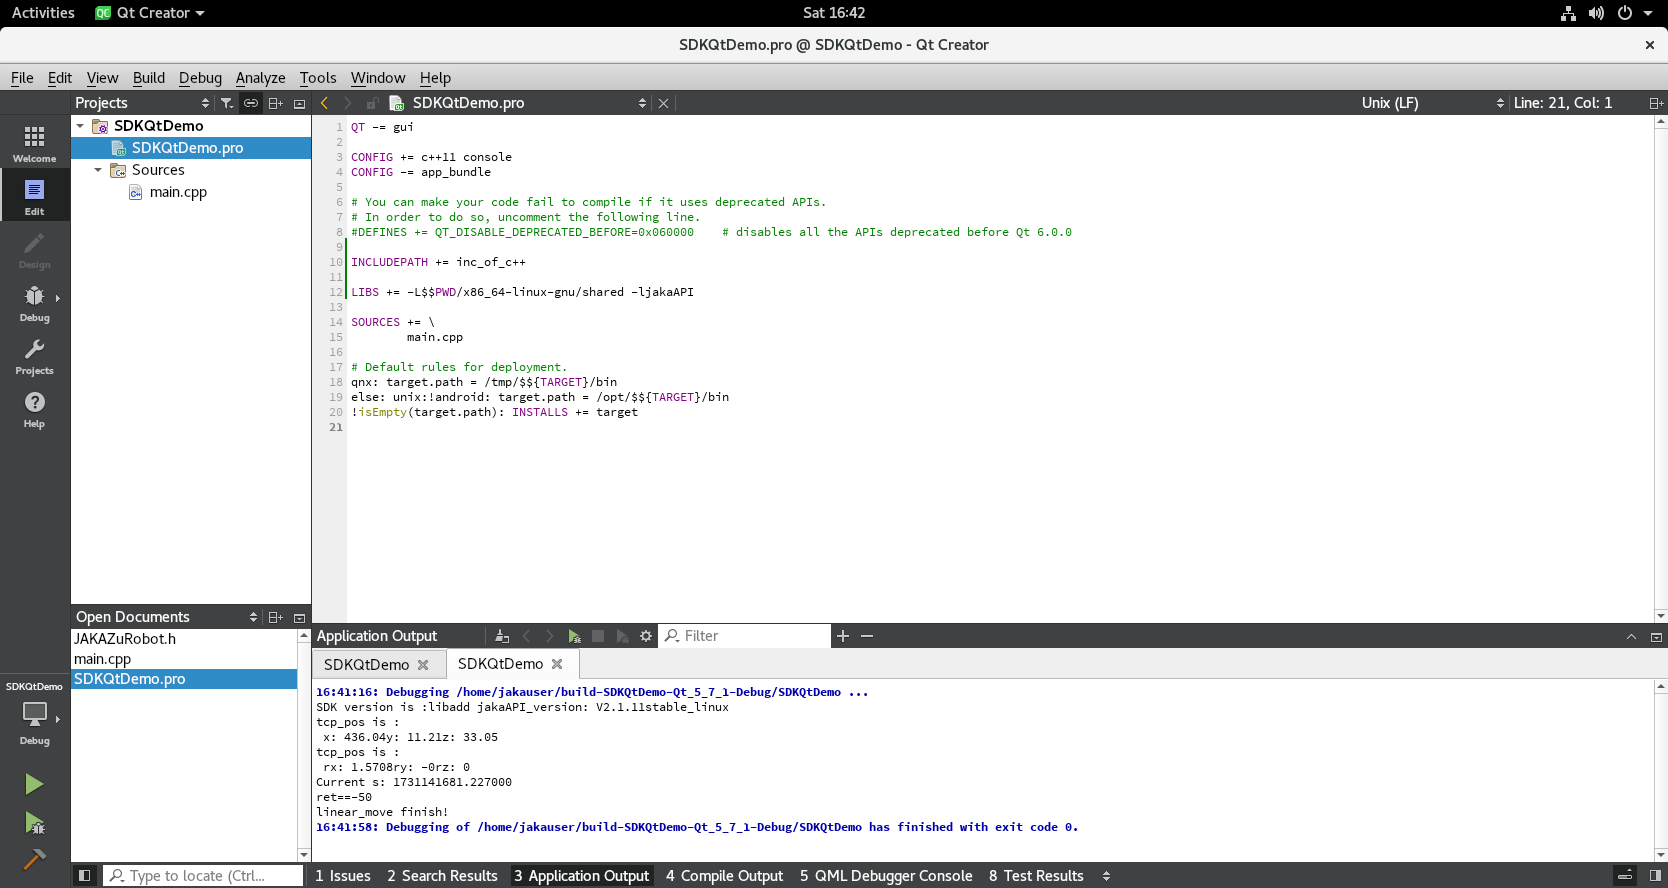Open Application Output settings gear
This screenshot has width=1668, height=888.
tap(646, 636)
